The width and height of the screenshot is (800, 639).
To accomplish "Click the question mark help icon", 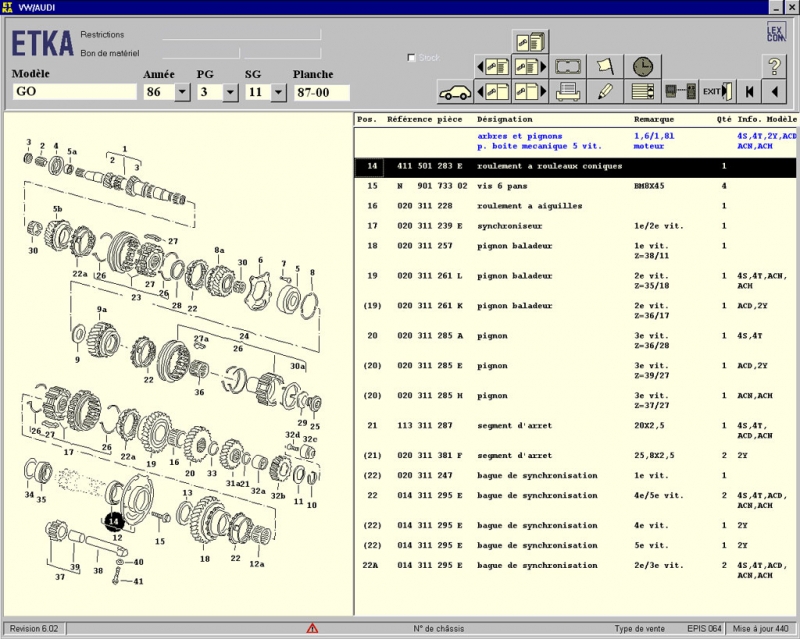I will tap(774, 67).
